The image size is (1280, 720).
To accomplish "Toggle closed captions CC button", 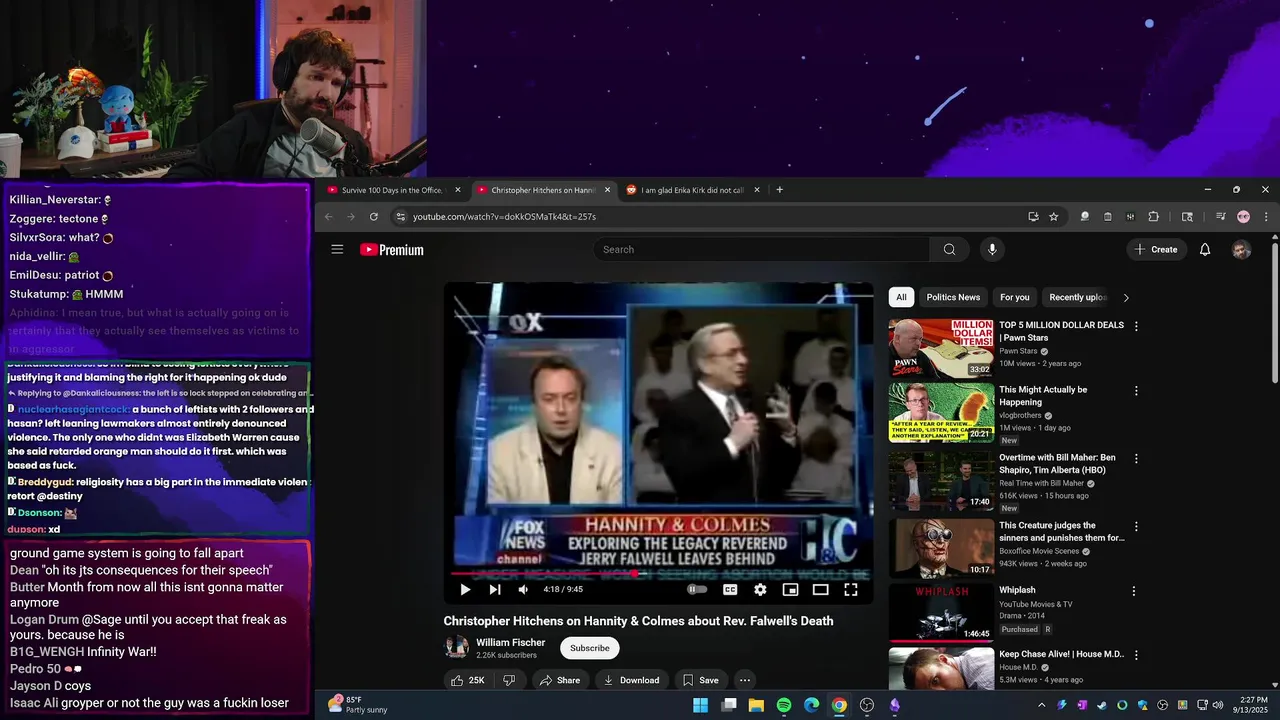I will [x=730, y=590].
